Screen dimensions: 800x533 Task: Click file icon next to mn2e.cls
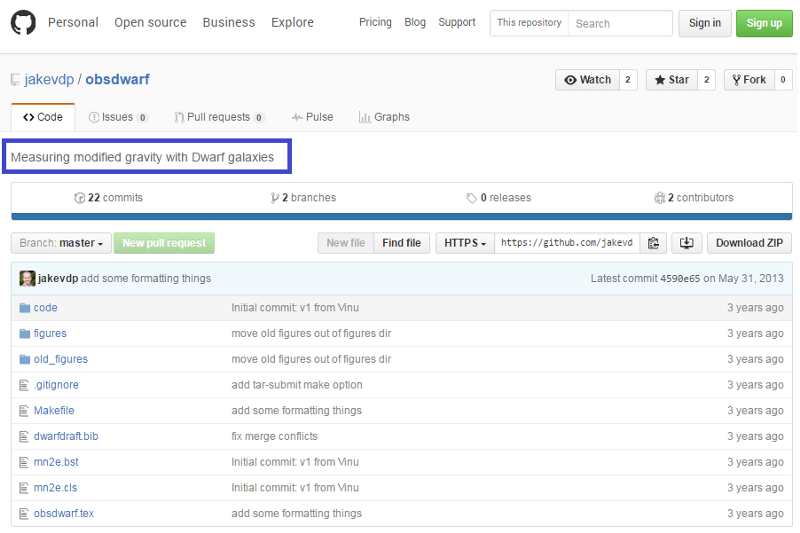pyautogui.click(x=24, y=488)
